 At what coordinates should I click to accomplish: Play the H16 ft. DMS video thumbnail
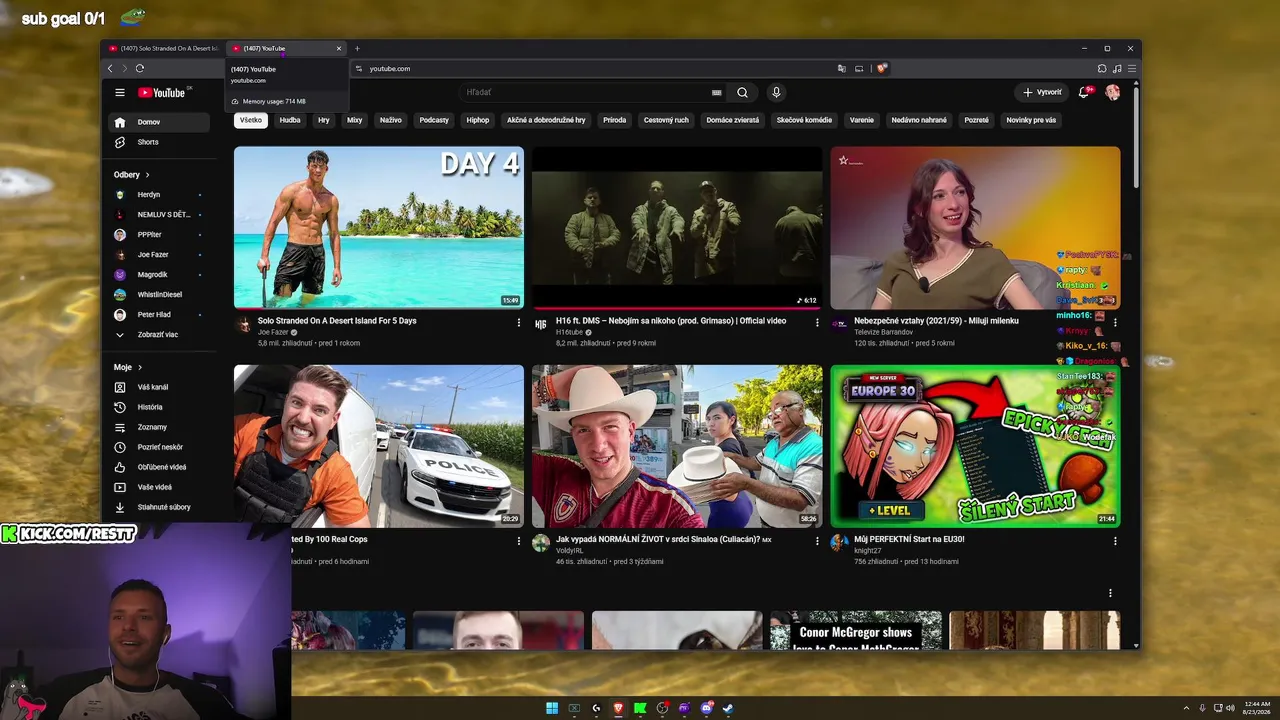click(677, 228)
